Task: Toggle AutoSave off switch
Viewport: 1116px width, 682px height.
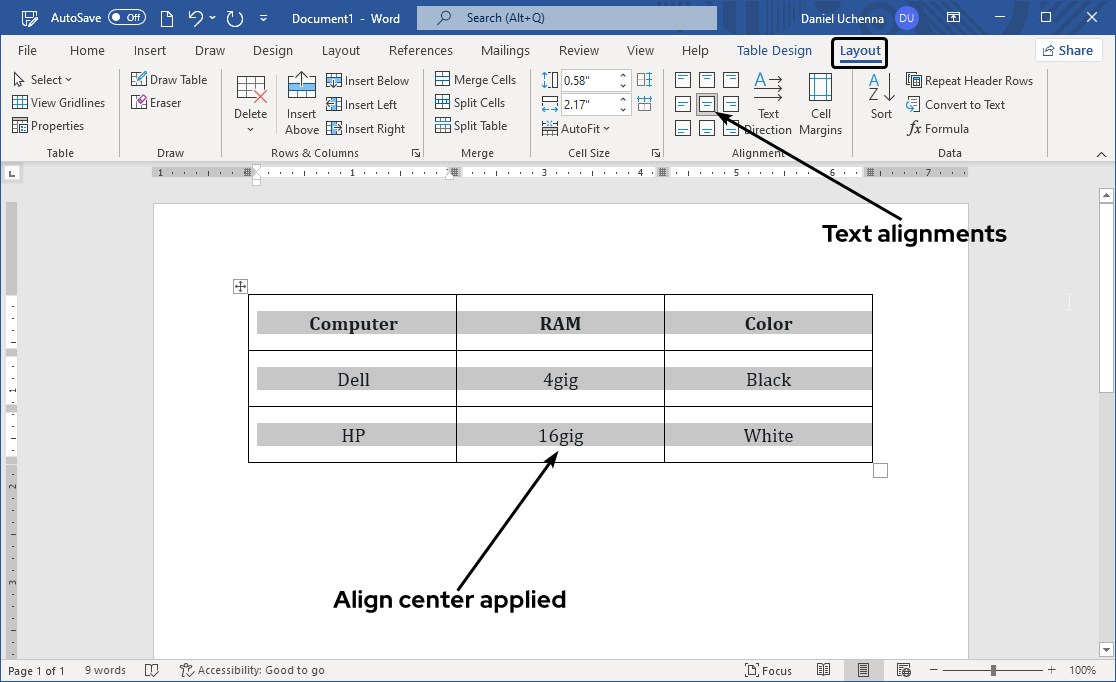Action: pyautogui.click(x=127, y=17)
